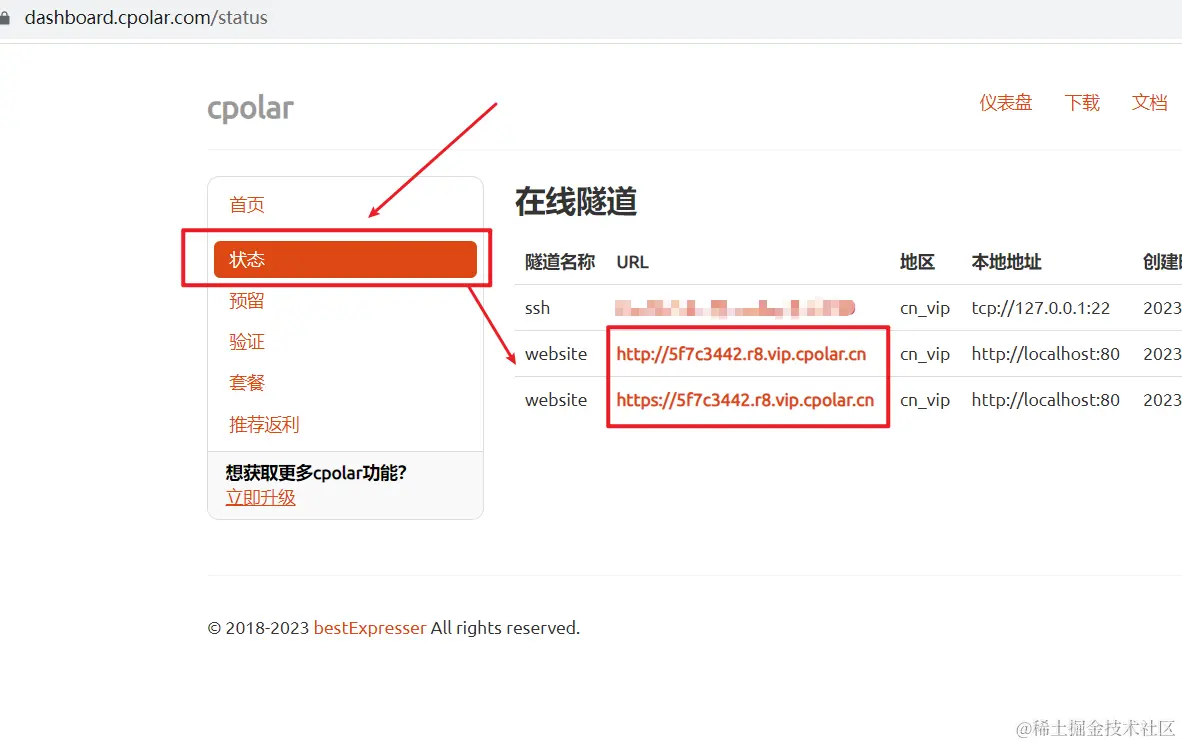Open 预留 in sidebar

tap(247, 301)
